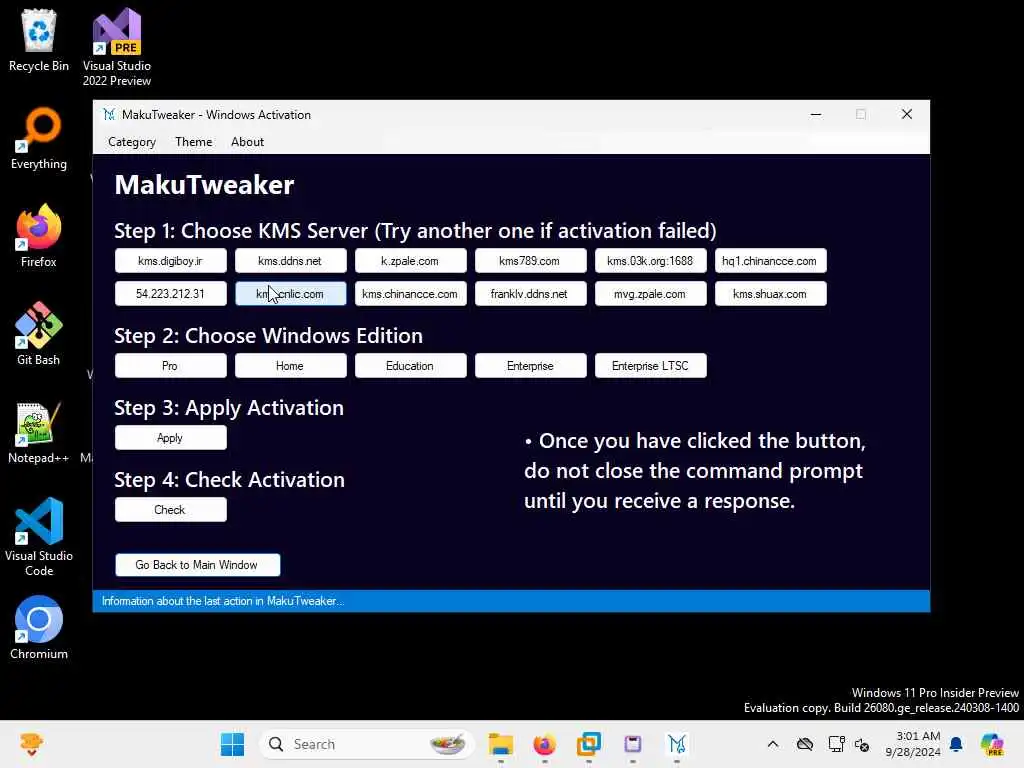The width and height of the screenshot is (1024, 768).
Task: Open the Theme menu
Action: pyautogui.click(x=193, y=142)
